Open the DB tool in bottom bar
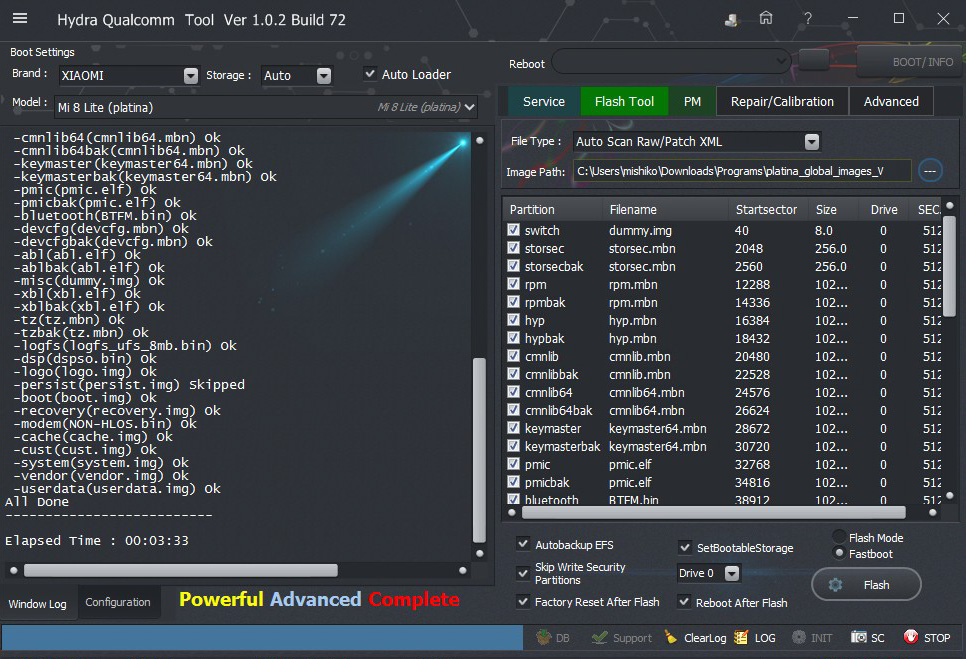The height and width of the screenshot is (659, 966). pyautogui.click(x=553, y=638)
